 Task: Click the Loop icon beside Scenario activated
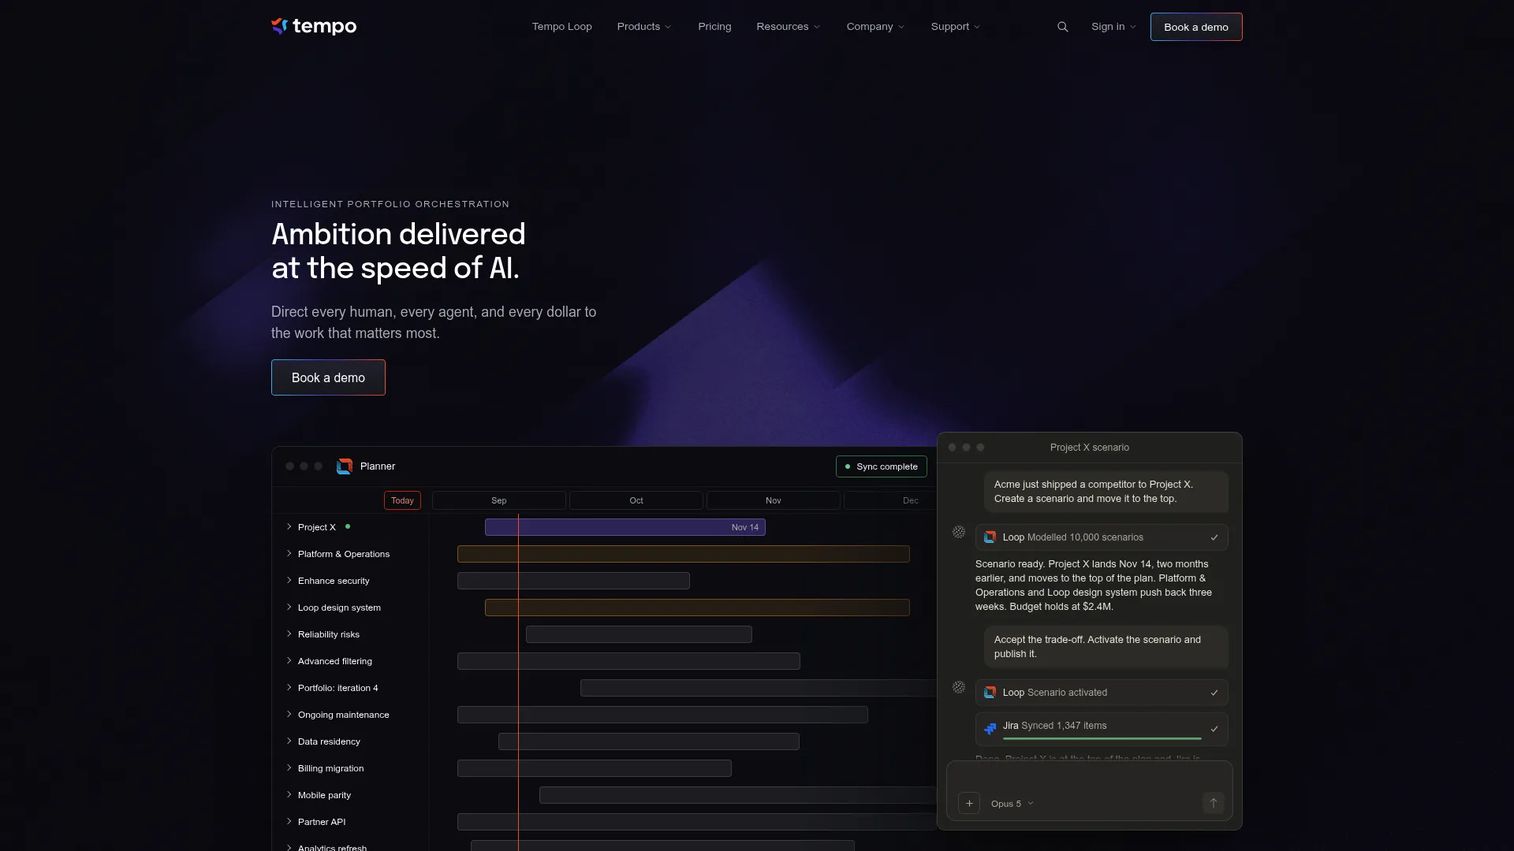click(990, 692)
